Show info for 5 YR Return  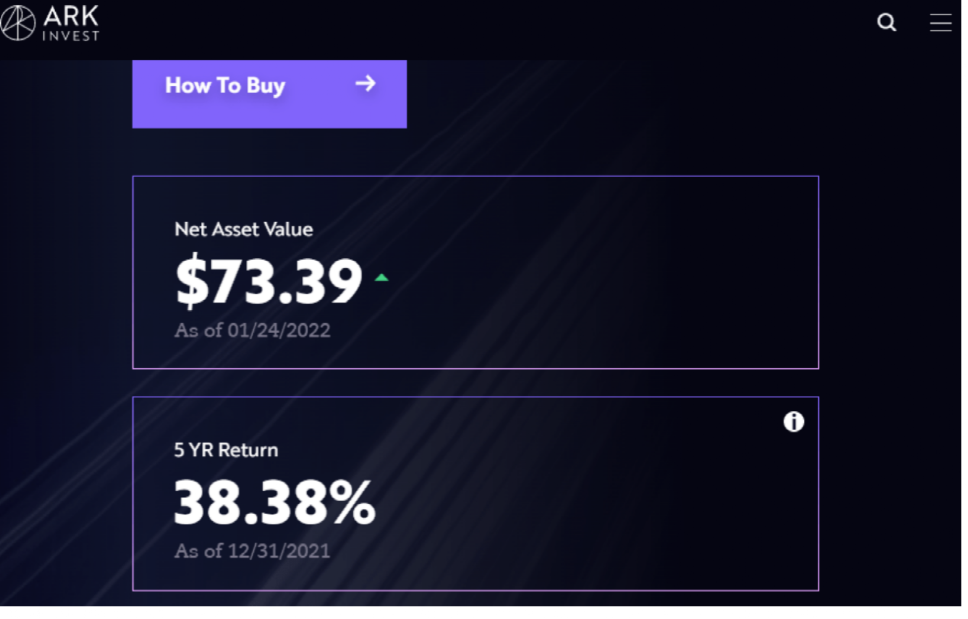pyautogui.click(x=793, y=422)
